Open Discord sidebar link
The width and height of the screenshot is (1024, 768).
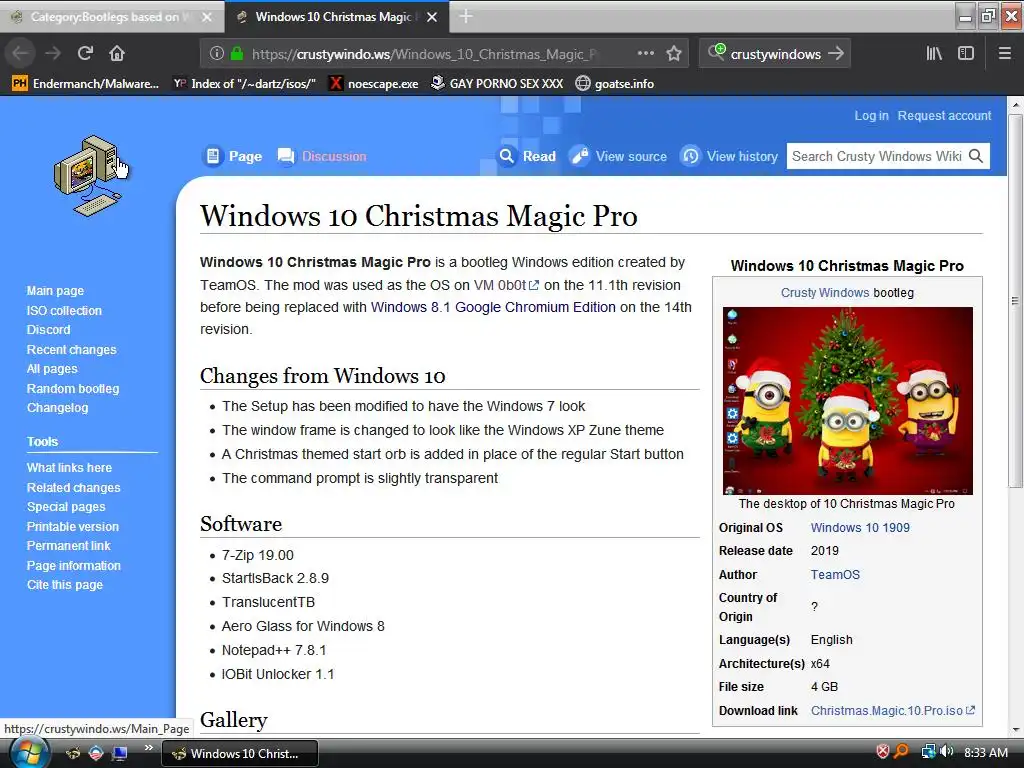pos(48,330)
